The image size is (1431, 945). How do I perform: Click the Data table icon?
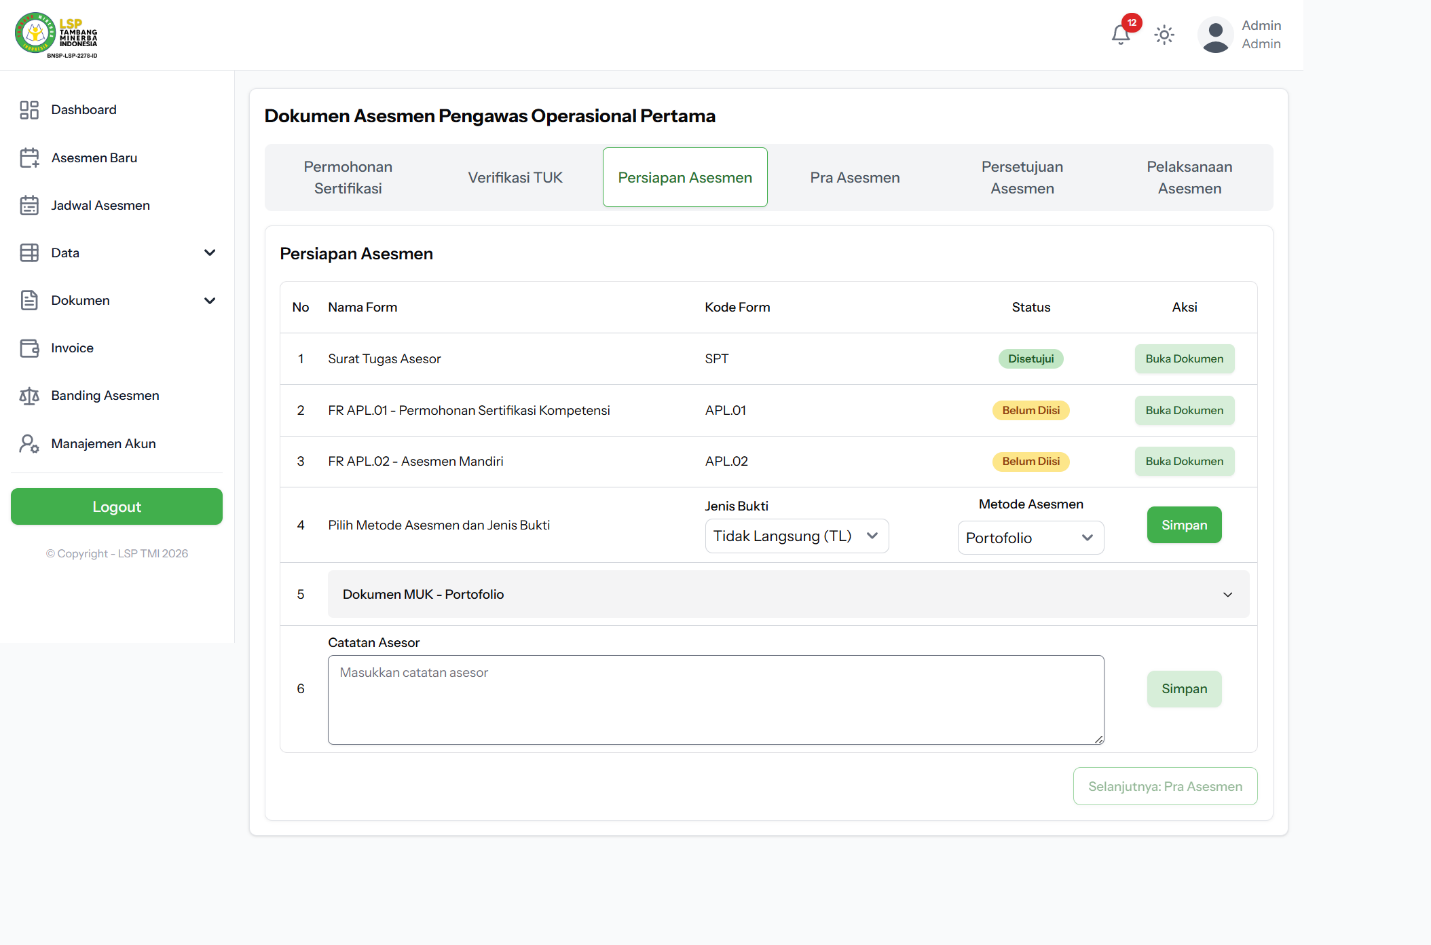coord(29,253)
